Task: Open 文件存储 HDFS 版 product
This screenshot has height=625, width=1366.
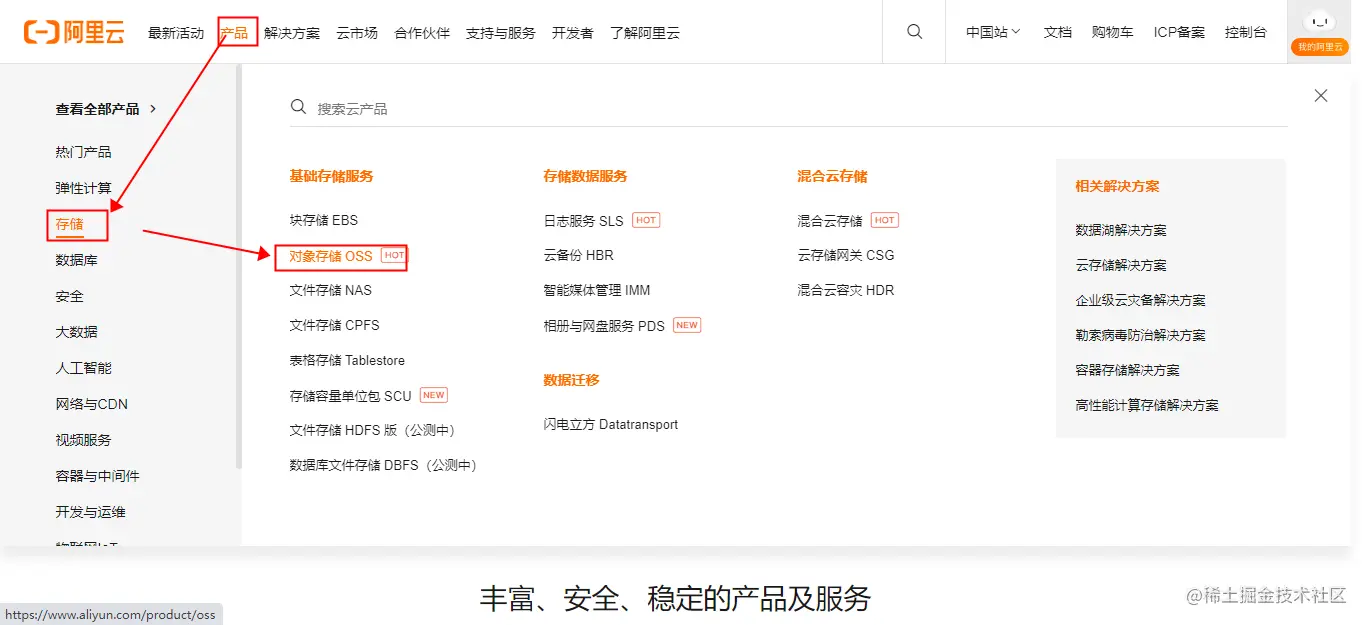Action: (373, 430)
